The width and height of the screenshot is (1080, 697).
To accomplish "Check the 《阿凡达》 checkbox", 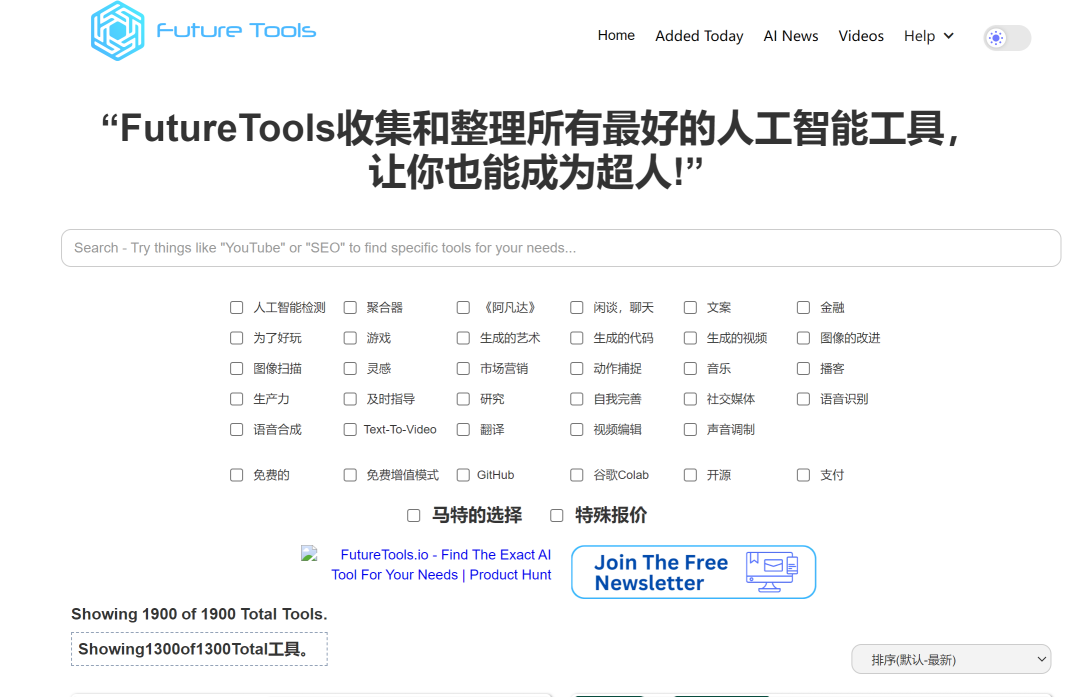I will pos(463,307).
